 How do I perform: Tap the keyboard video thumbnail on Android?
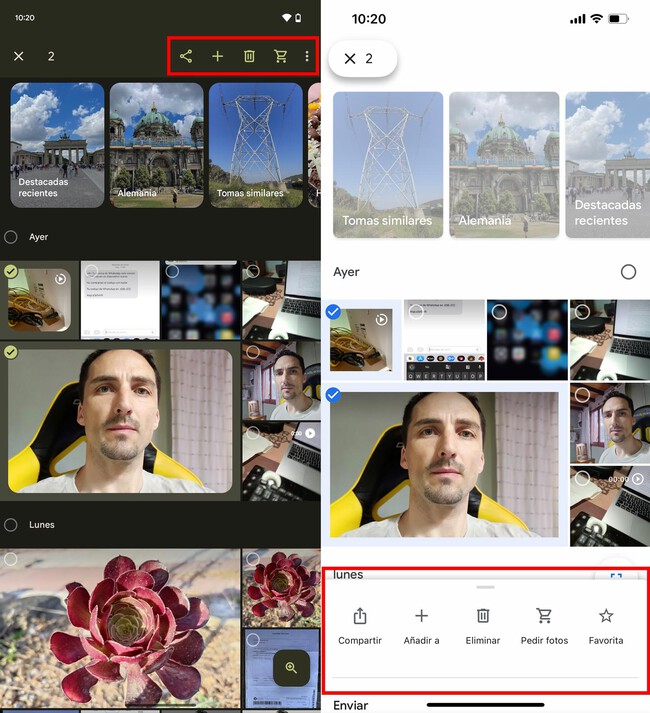[x=281, y=462]
